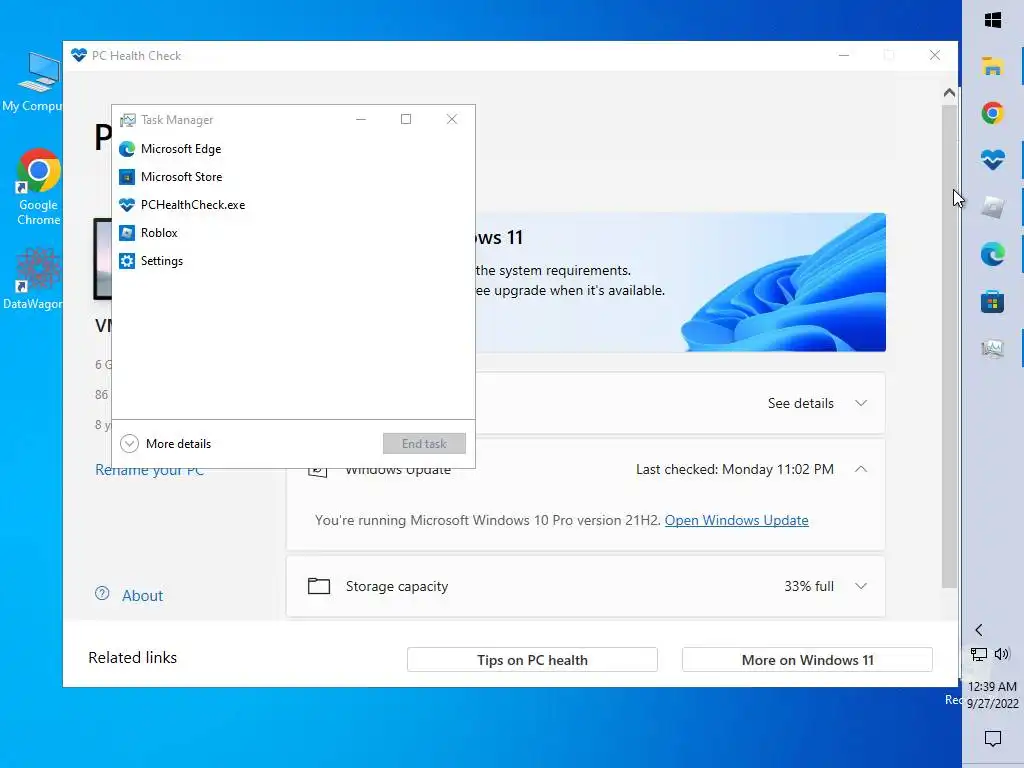Click the Settings gear icon in Task Manager
Screen dimensions: 1024x768
point(127,261)
